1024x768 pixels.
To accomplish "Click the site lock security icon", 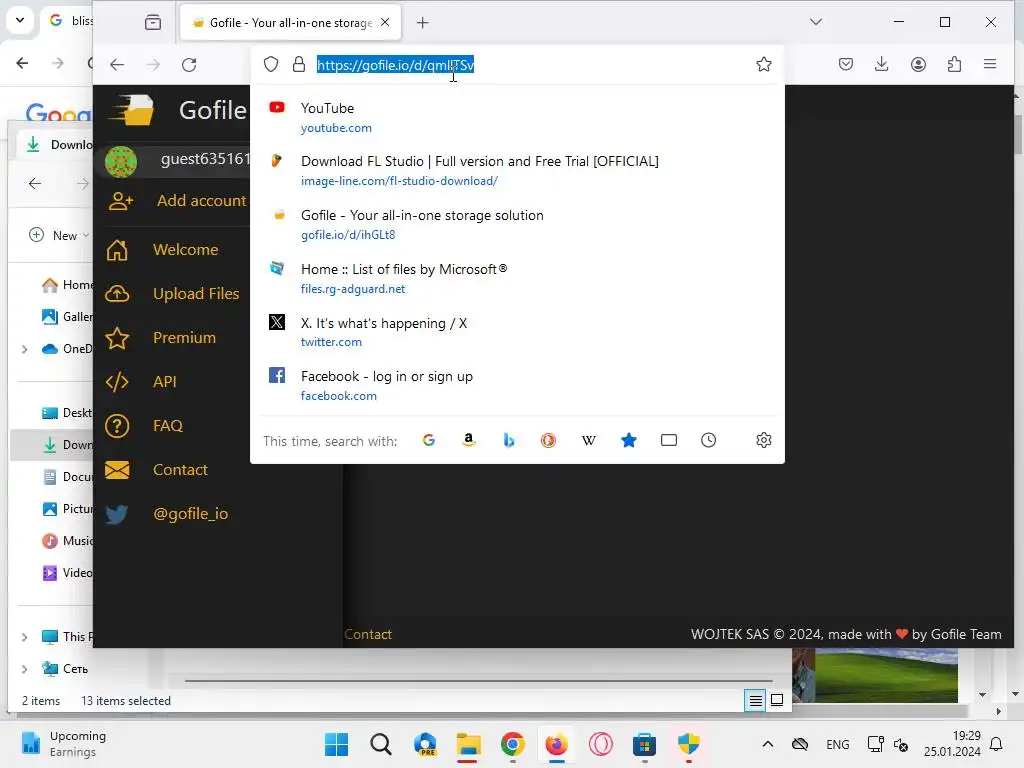I will 298,64.
